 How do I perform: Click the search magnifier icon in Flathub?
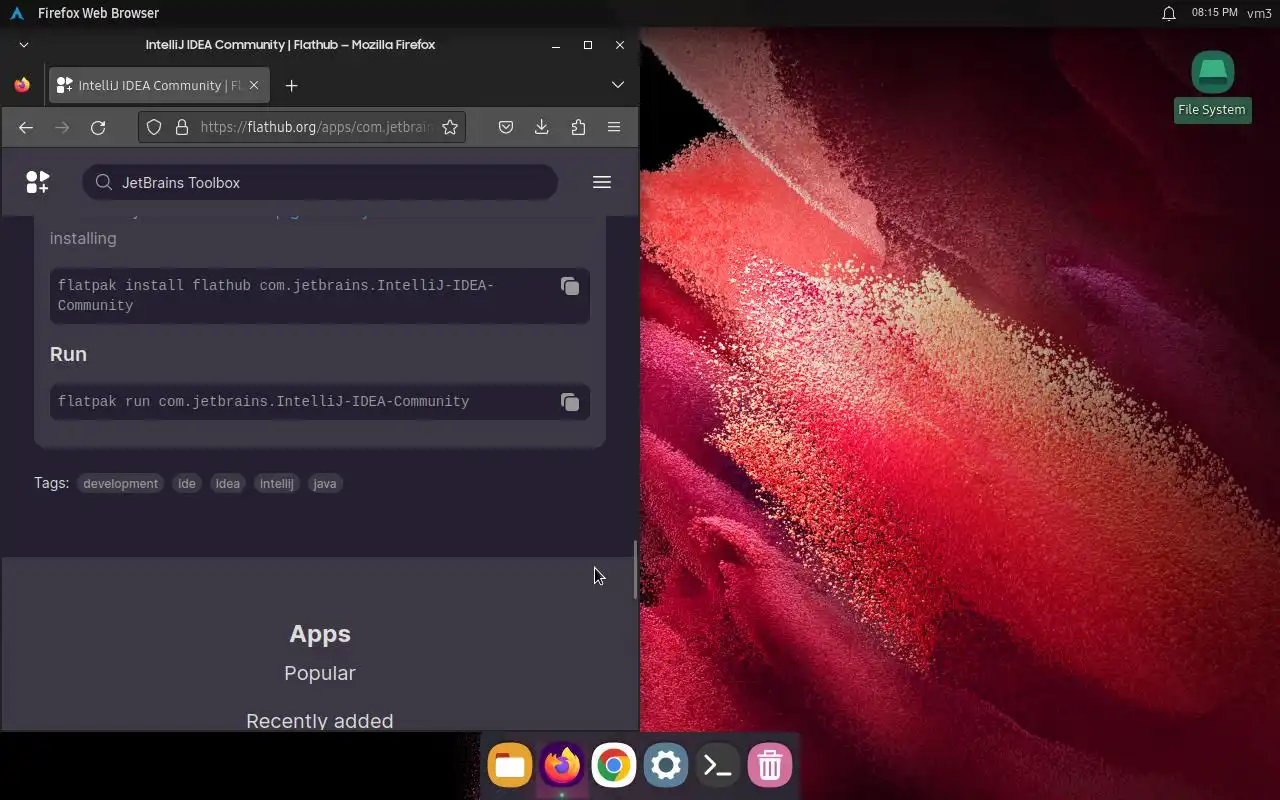click(104, 182)
